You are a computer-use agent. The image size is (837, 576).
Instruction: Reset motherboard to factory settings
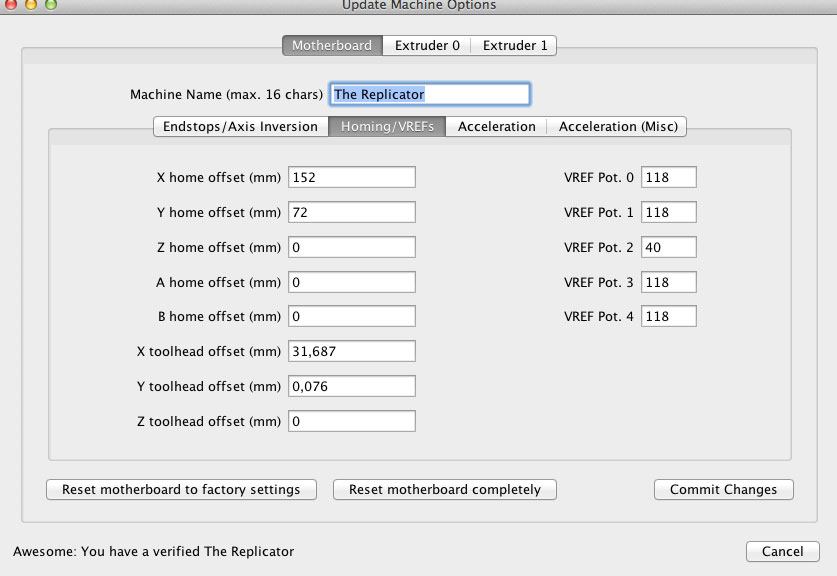[181, 490]
